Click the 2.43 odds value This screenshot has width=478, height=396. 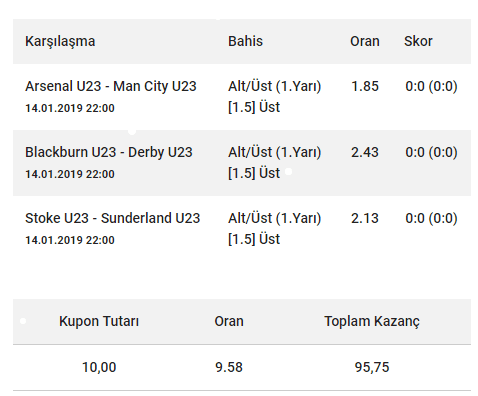click(x=365, y=152)
